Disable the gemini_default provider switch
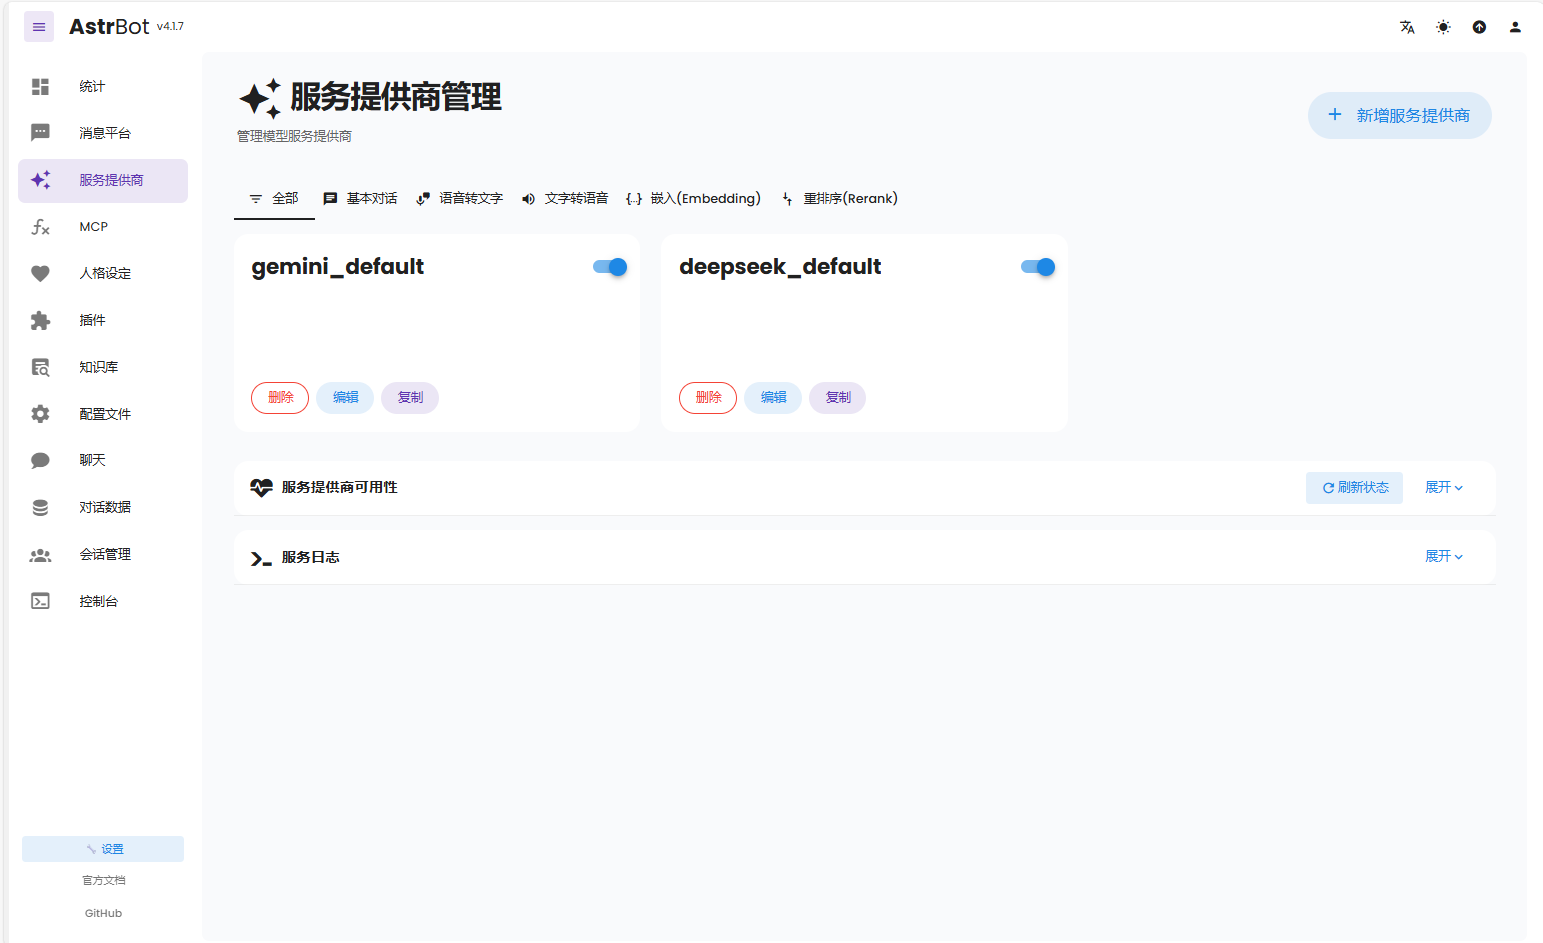Image resolution: width=1543 pixels, height=943 pixels. pos(610,267)
